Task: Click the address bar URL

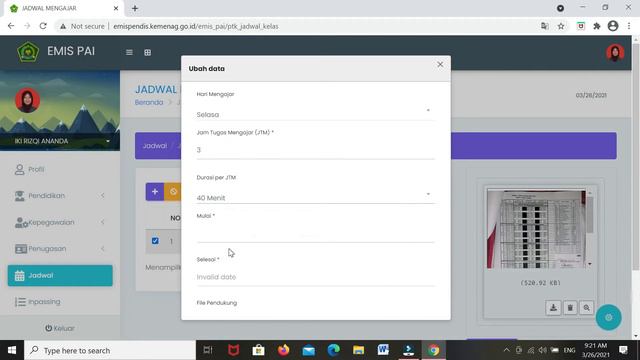Action: [x=196, y=26]
